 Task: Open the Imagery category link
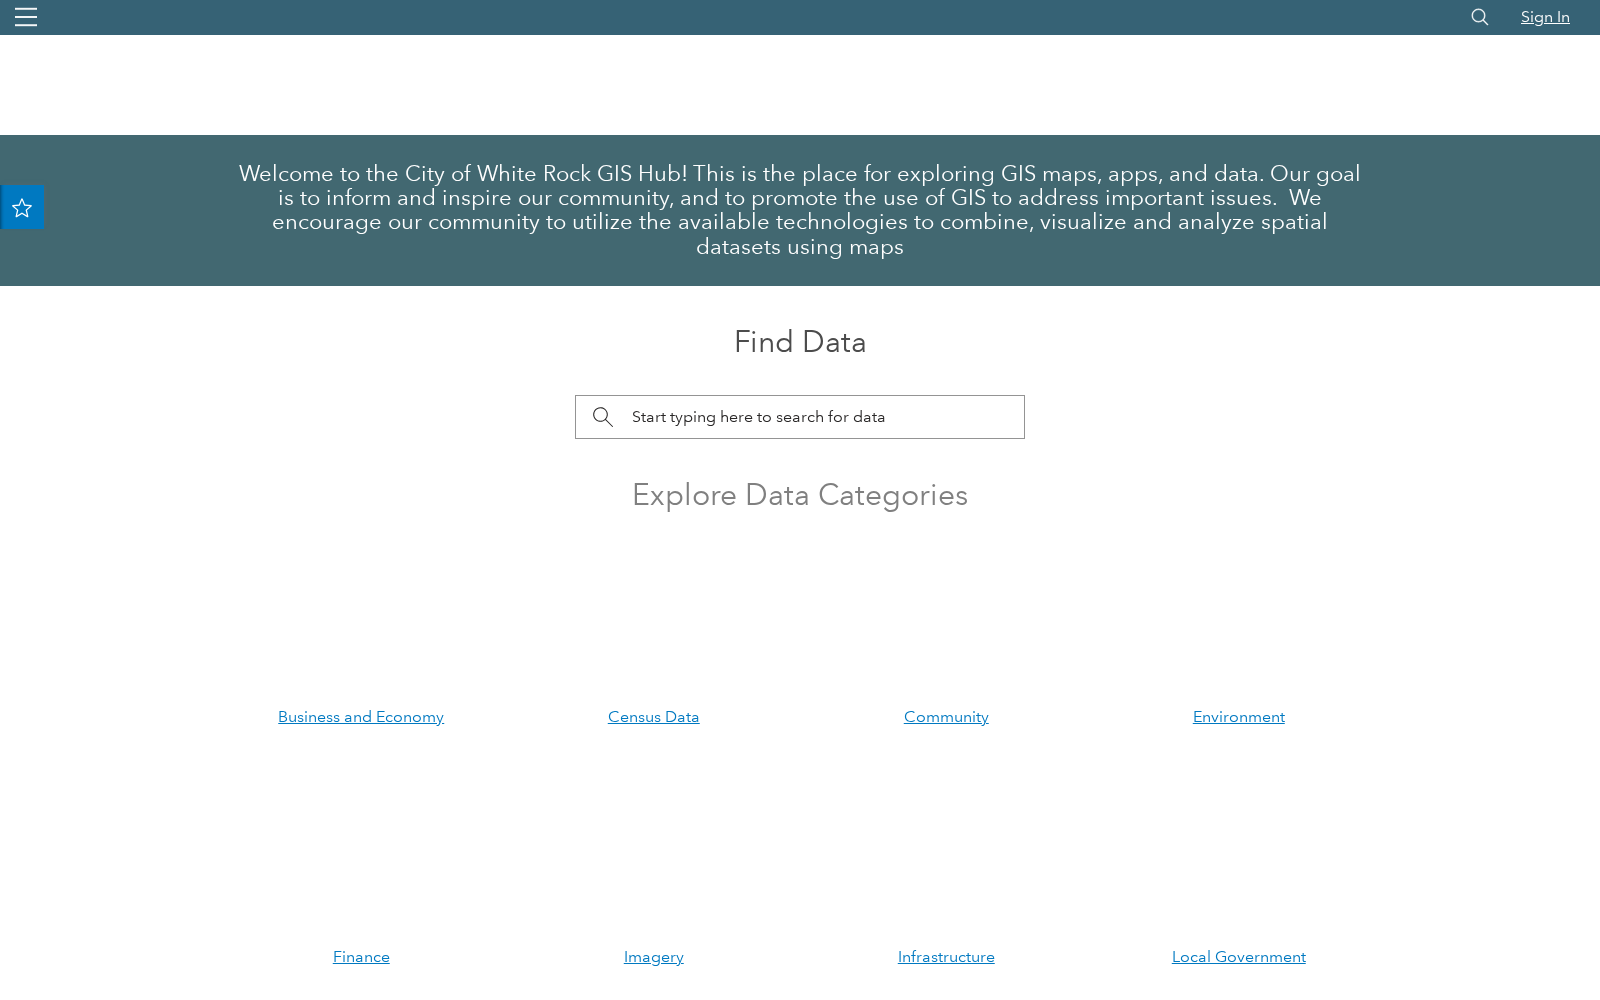654,957
